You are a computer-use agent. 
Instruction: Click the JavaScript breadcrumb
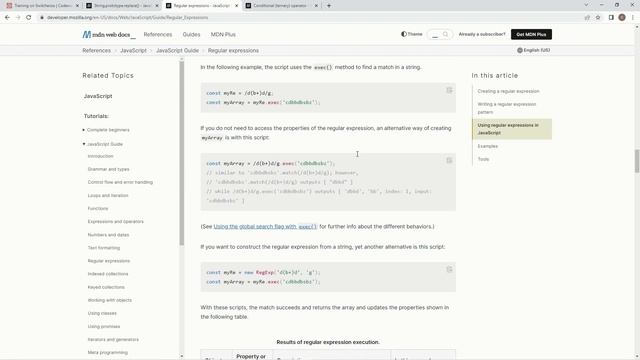pos(133,51)
